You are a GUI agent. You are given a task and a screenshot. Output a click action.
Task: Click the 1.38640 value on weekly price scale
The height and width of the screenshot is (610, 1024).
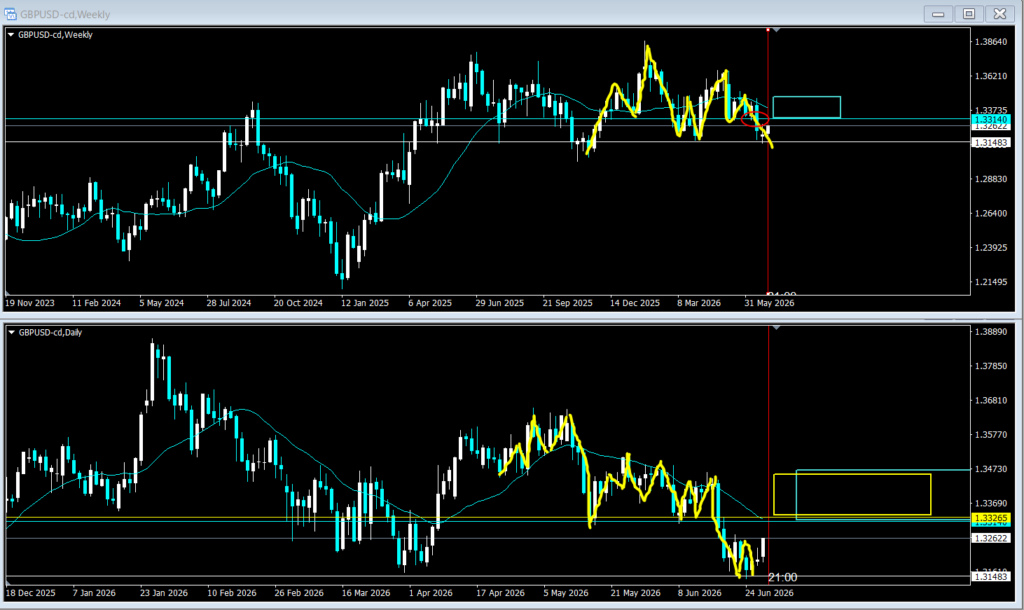coord(990,42)
